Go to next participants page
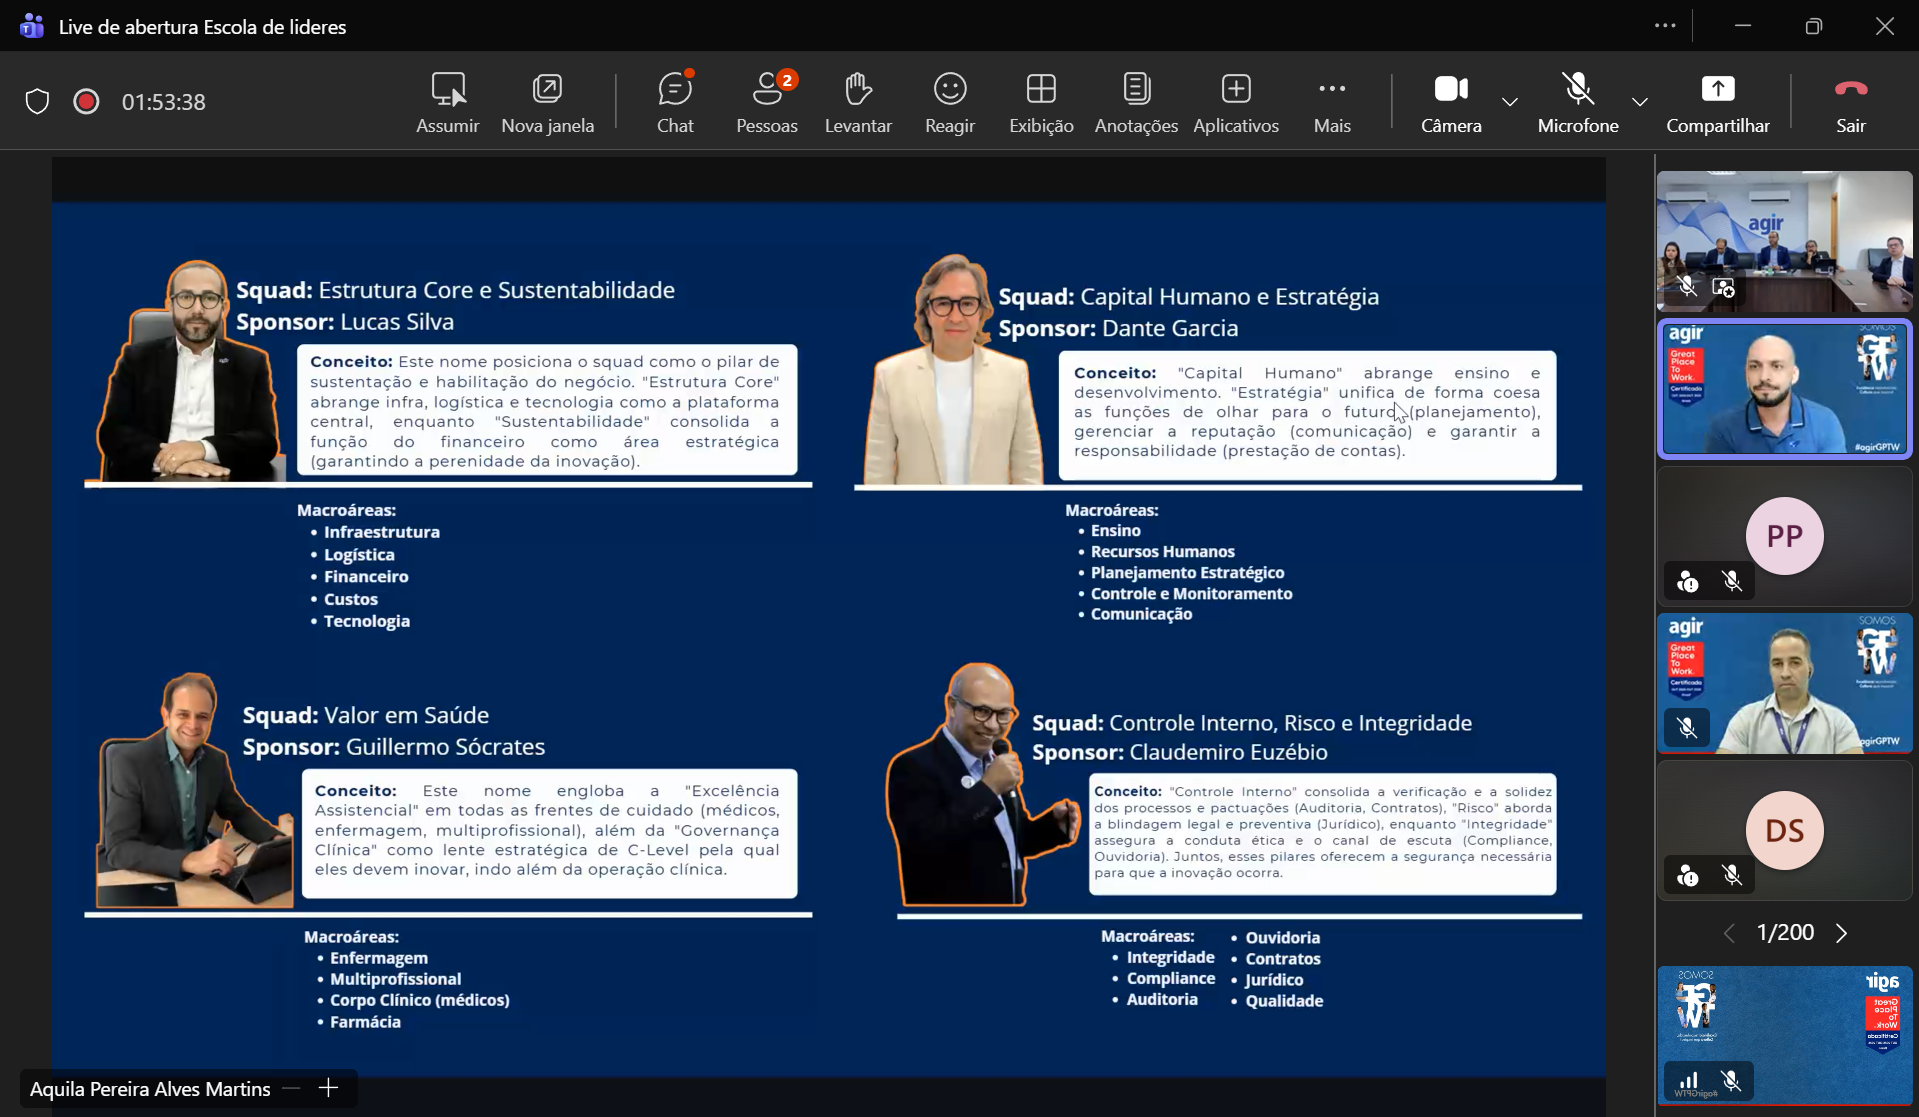The width and height of the screenshot is (1919, 1117). [x=1842, y=933]
